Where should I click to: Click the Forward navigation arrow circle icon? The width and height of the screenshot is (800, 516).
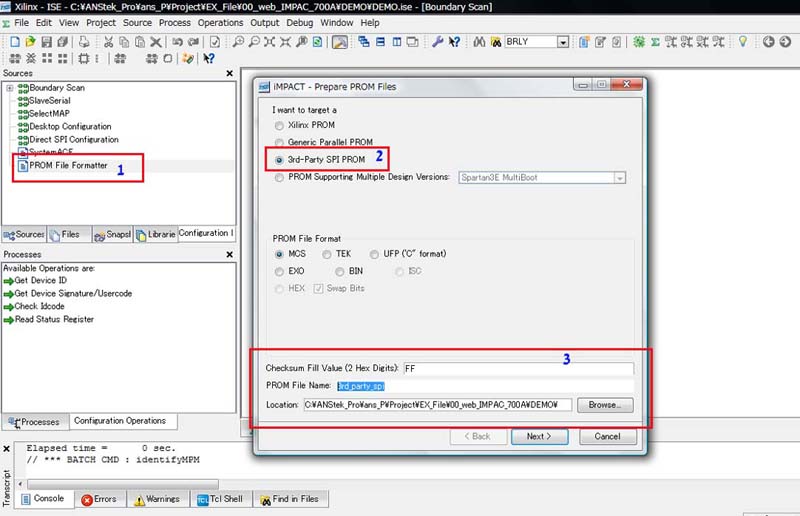click(785, 42)
